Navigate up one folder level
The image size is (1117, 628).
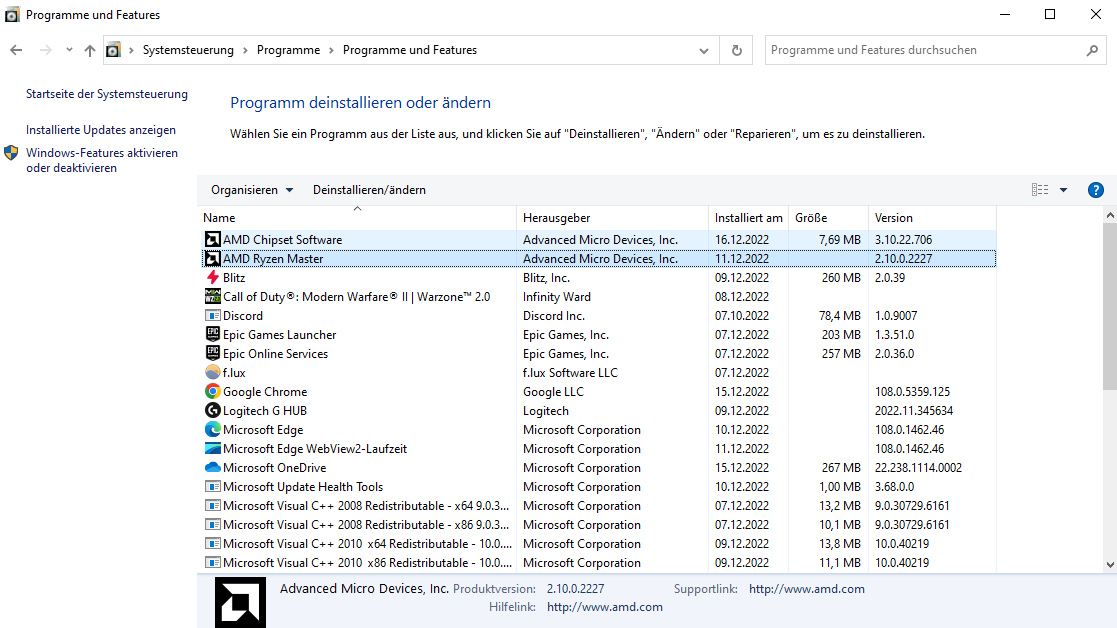[x=90, y=50]
